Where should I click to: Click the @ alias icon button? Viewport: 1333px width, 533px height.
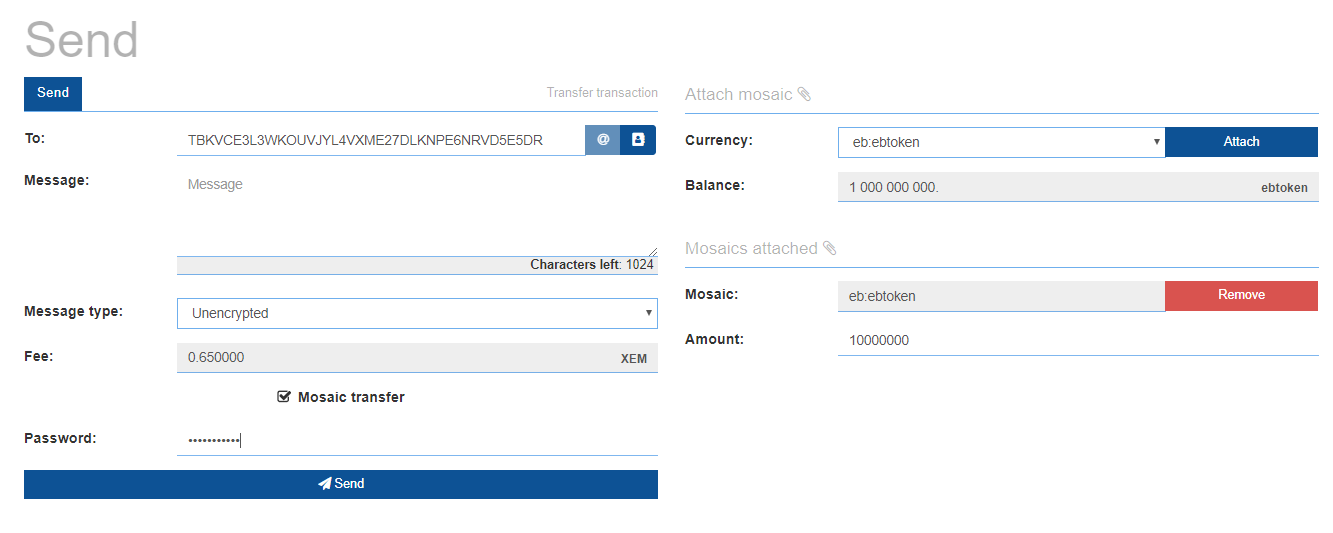(x=603, y=140)
